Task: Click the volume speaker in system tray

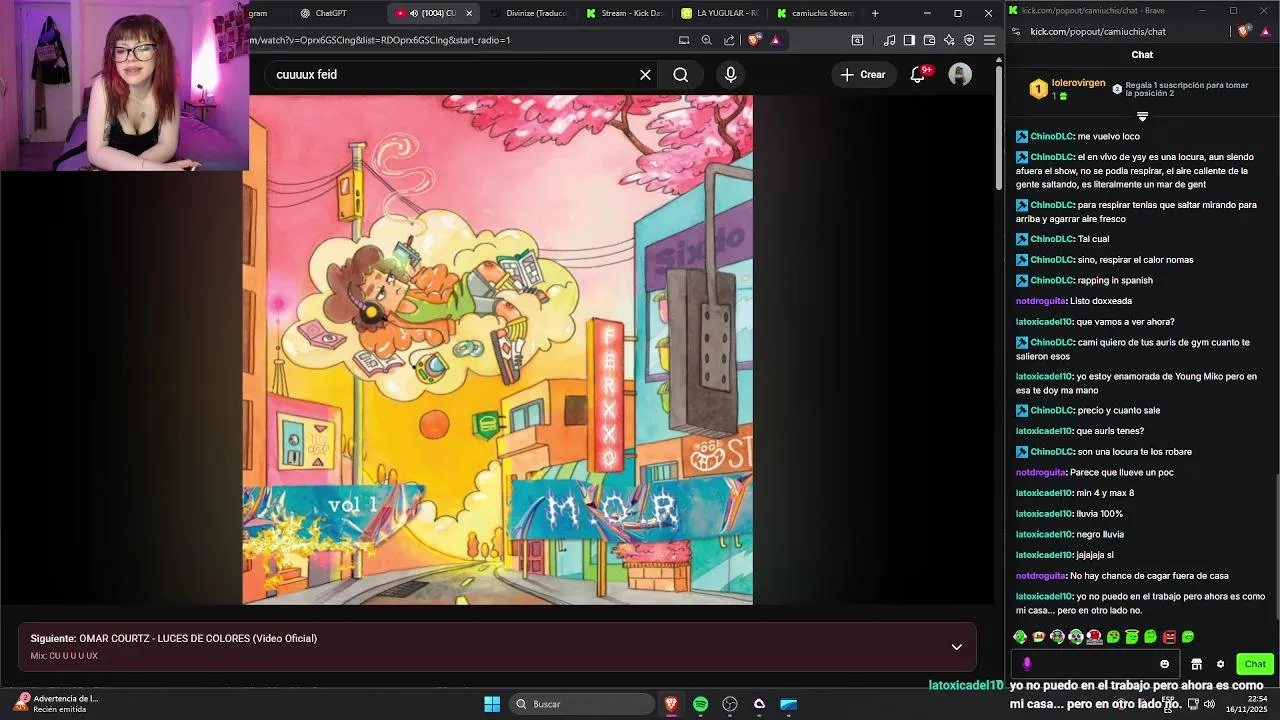Action: 1209,704
